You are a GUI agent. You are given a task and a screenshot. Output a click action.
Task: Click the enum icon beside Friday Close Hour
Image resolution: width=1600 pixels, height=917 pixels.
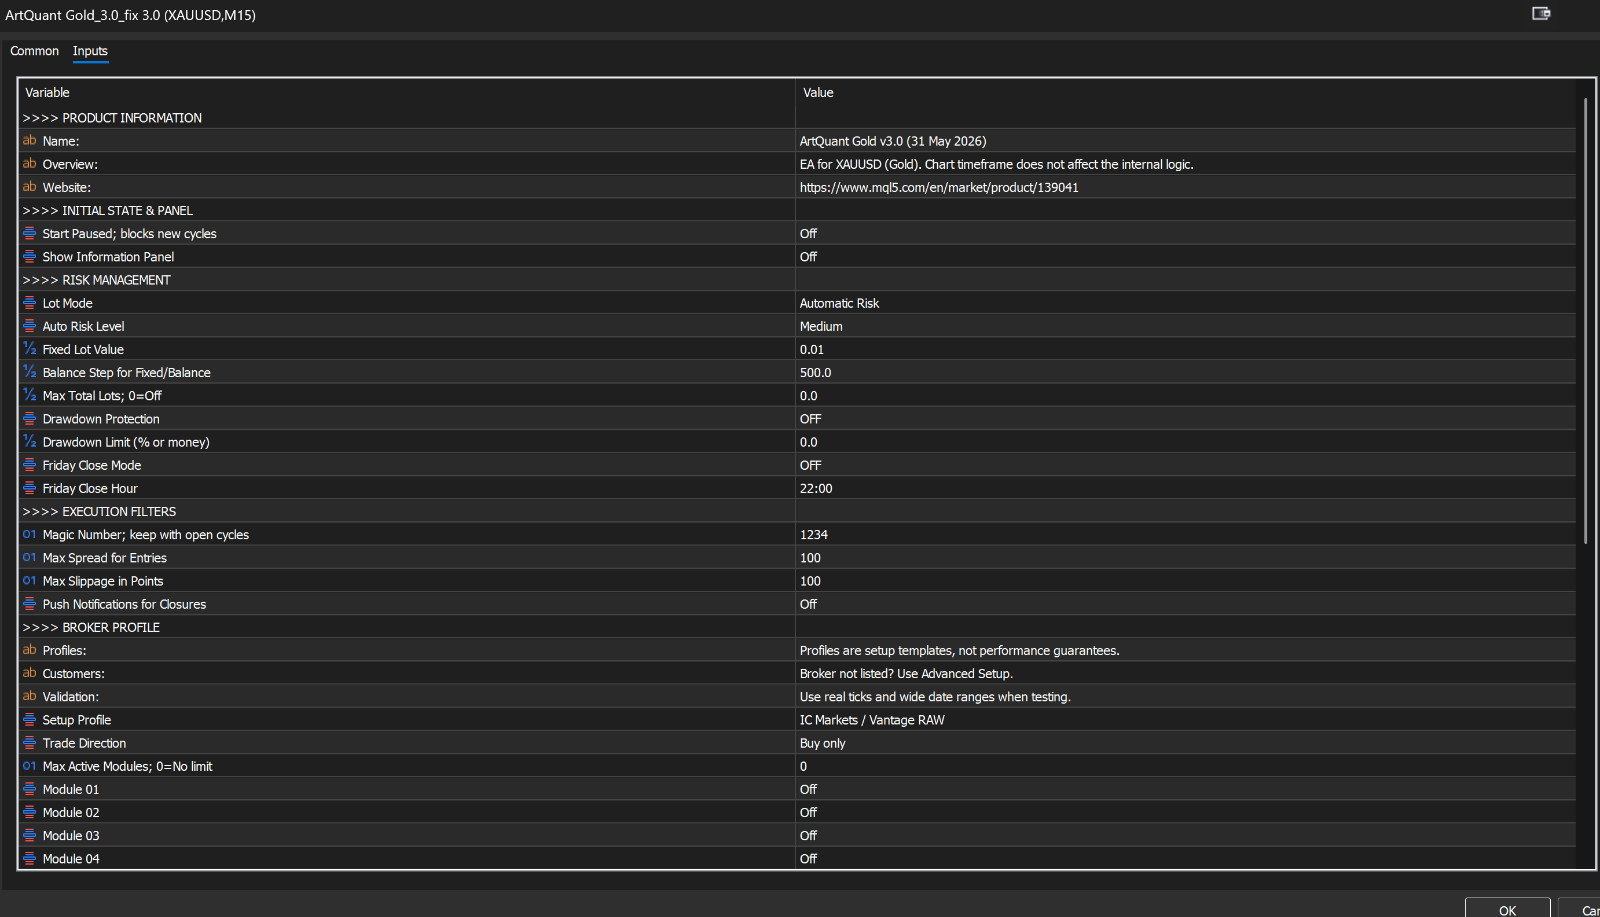29,488
